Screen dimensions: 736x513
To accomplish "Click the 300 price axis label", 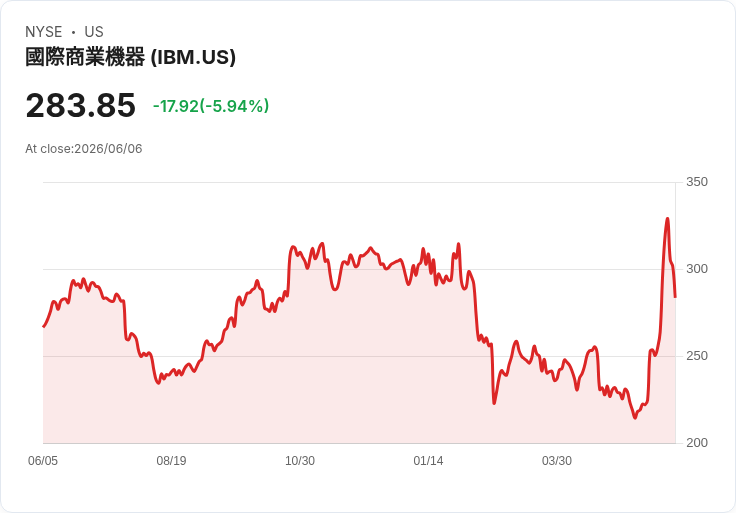I will [x=697, y=268].
